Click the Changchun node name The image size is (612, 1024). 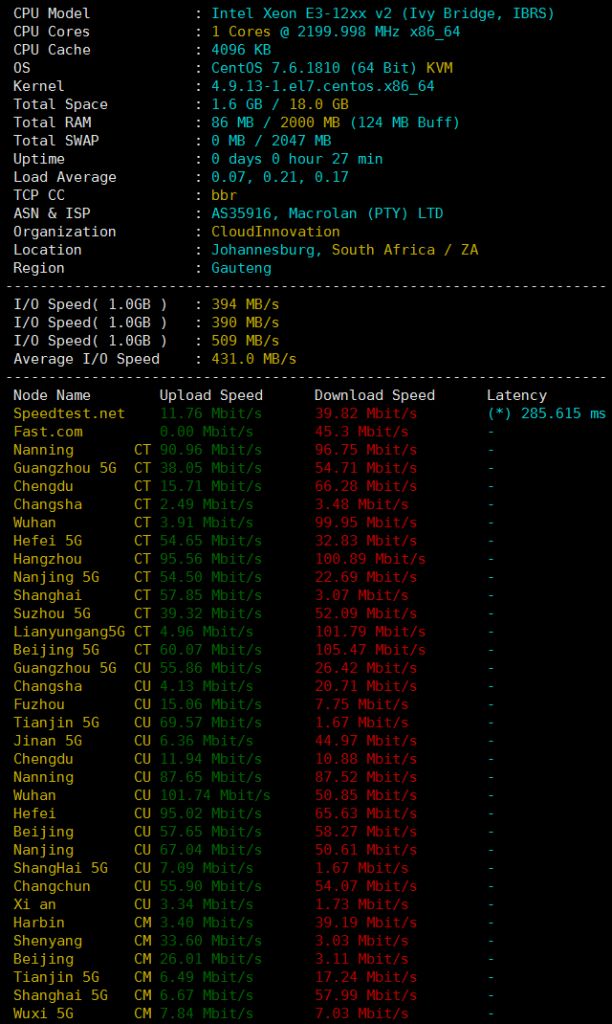coord(52,888)
